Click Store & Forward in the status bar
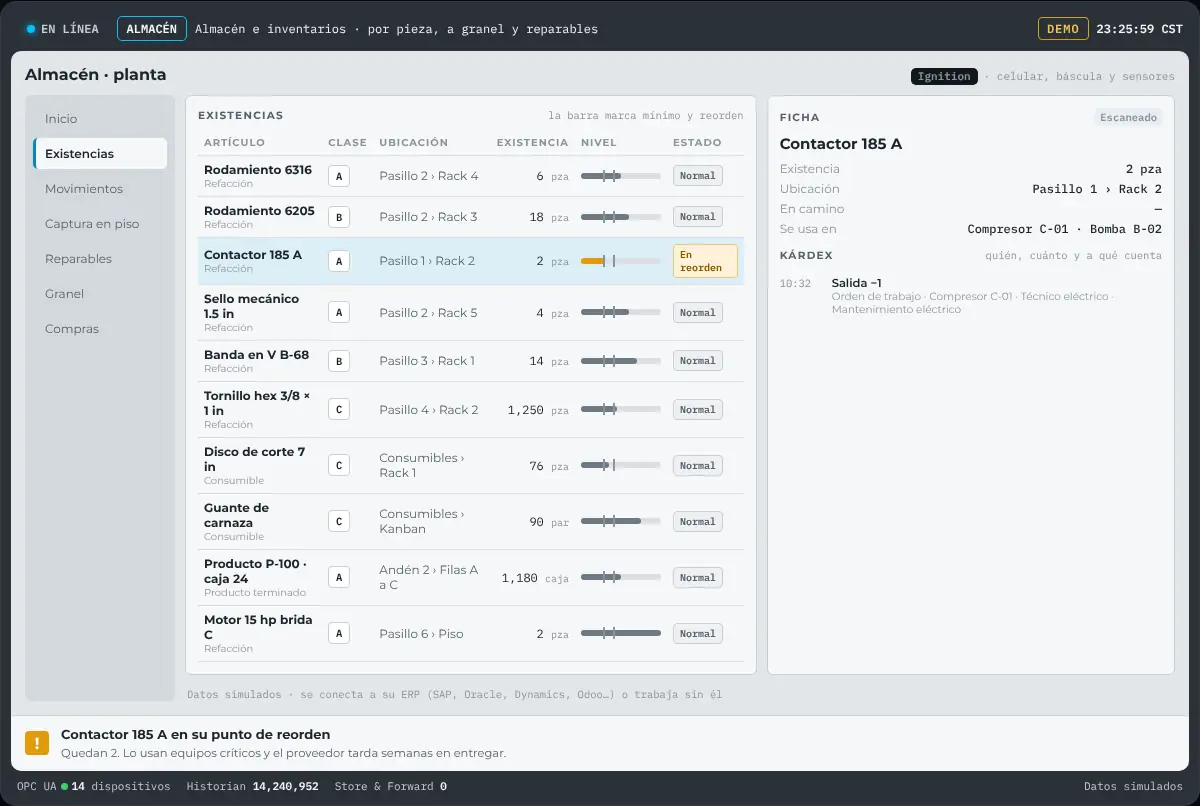 click(x=391, y=787)
